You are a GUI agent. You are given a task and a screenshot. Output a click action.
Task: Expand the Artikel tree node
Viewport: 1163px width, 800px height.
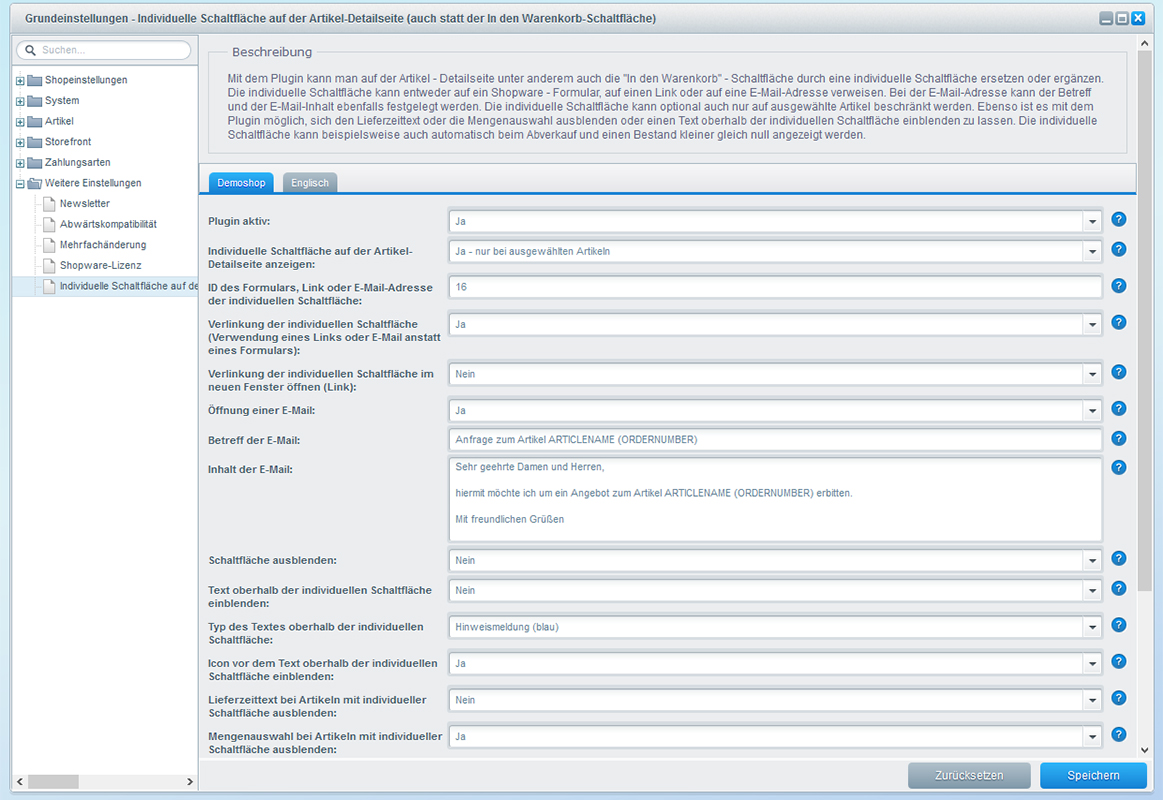pos(20,122)
